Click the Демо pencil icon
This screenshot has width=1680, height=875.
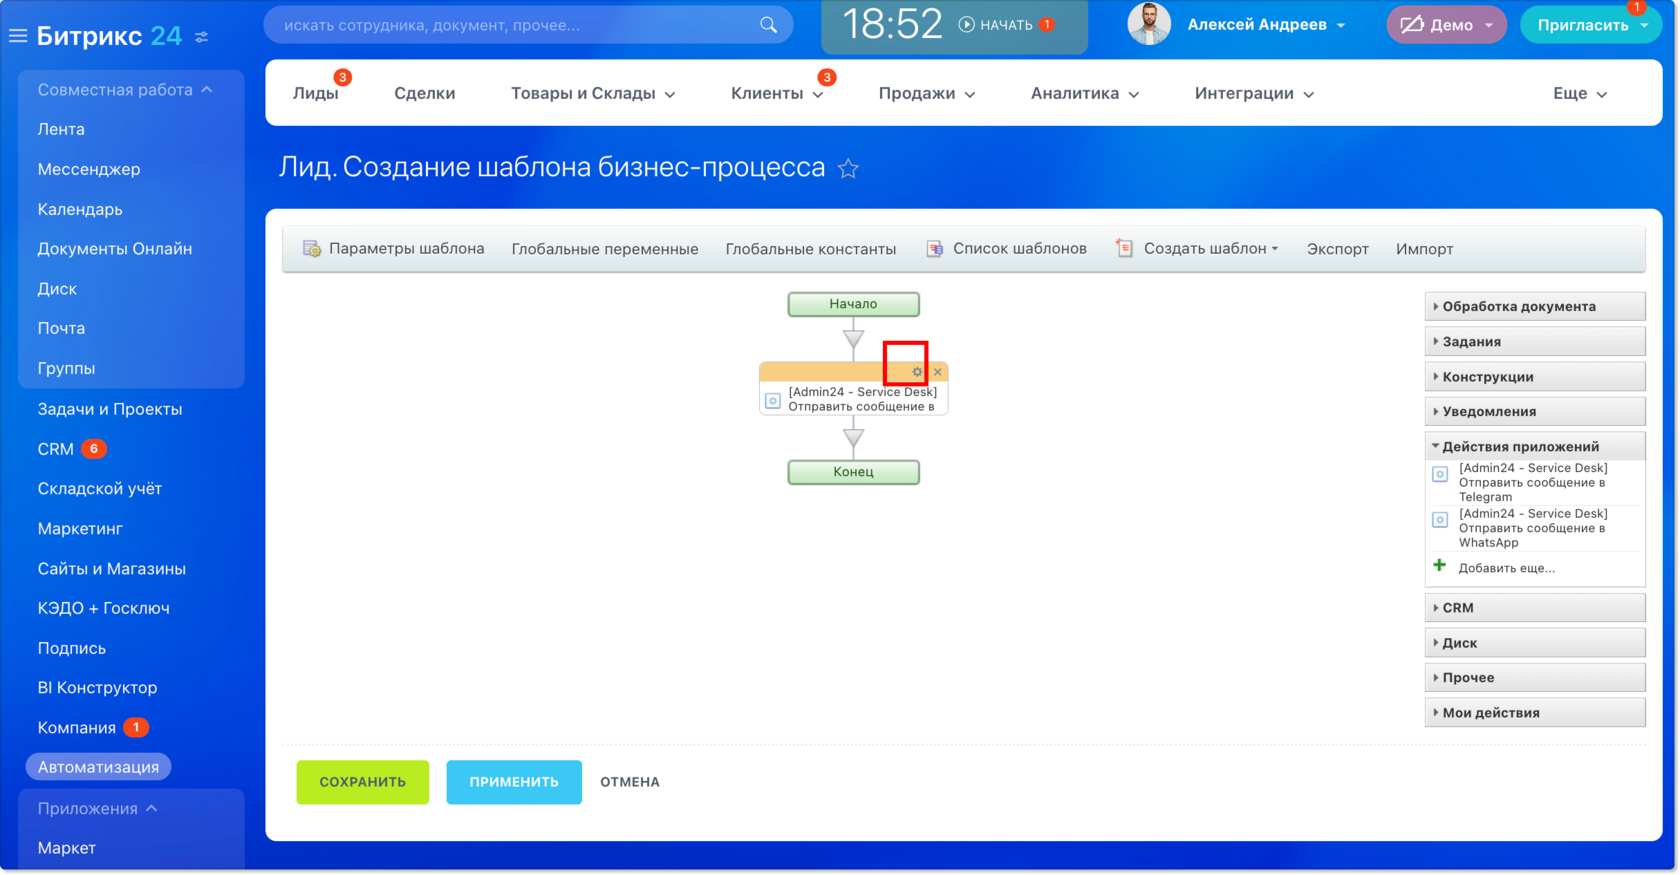coord(1412,25)
